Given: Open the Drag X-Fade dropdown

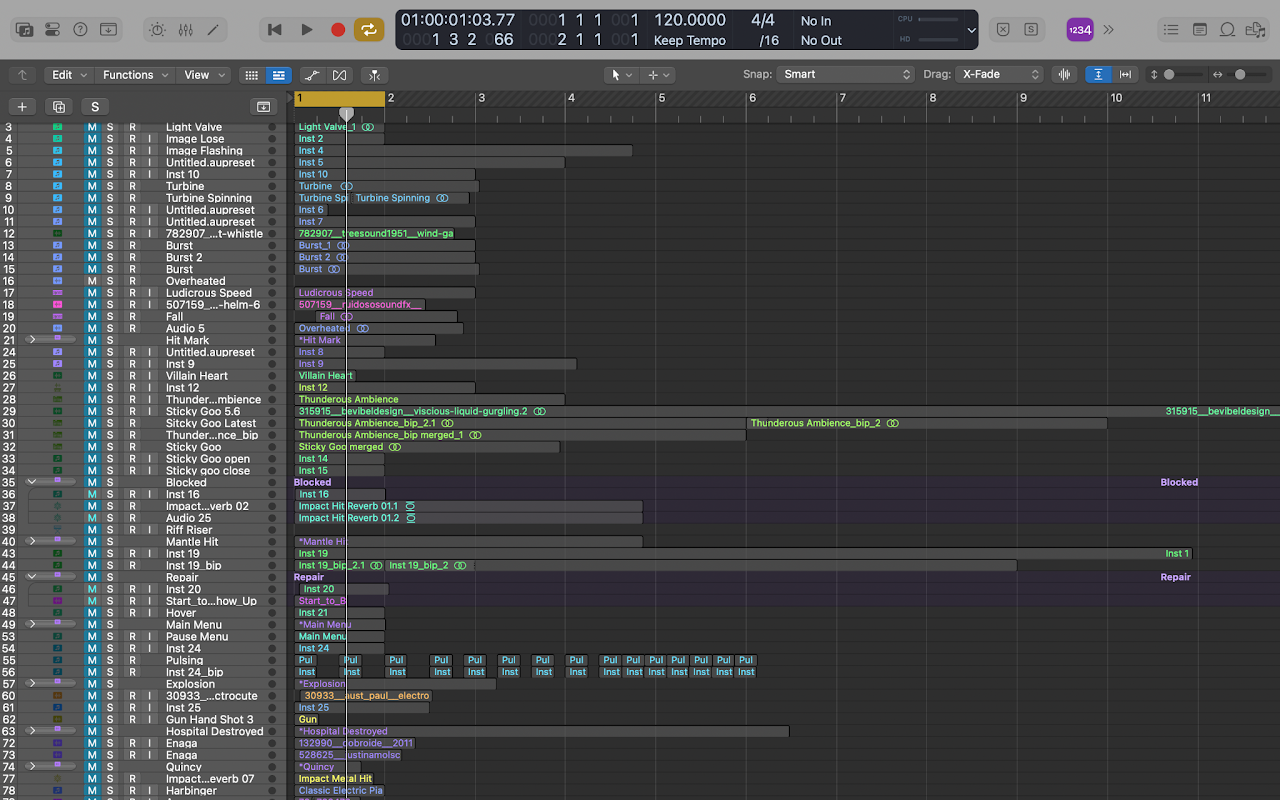Looking at the screenshot, I should (x=999, y=75).
